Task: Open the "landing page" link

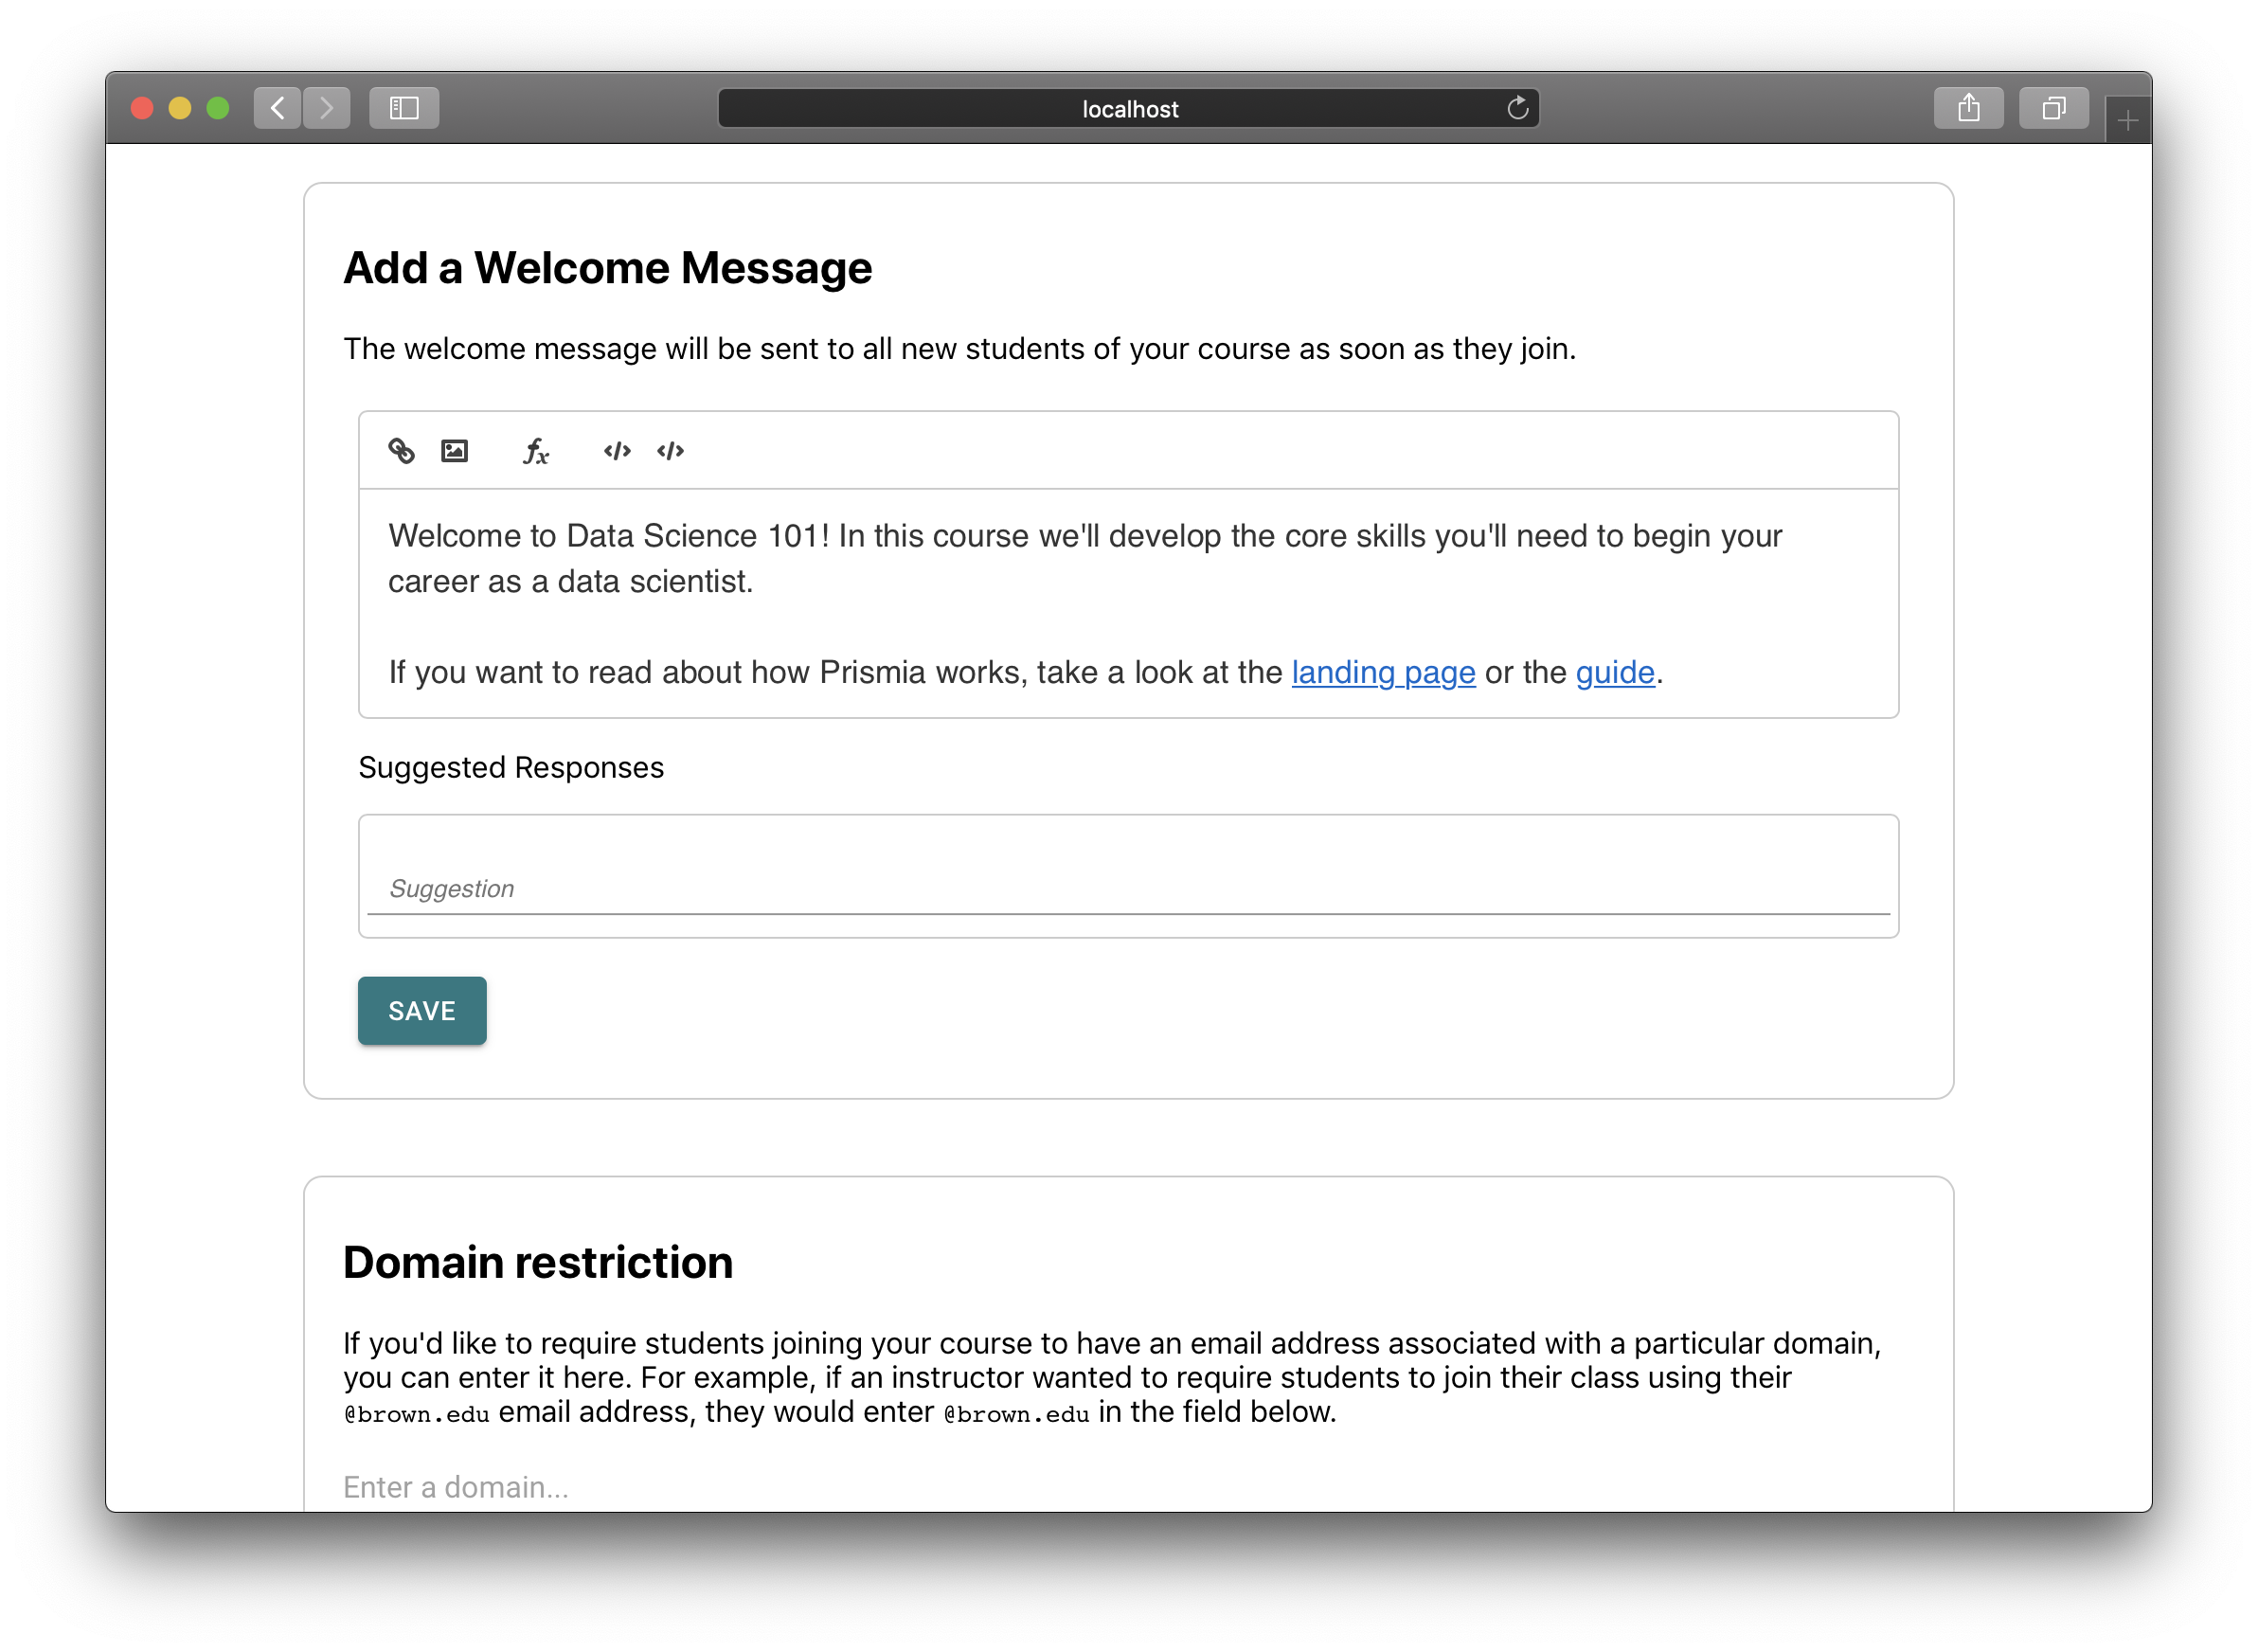Action: coord(1382,672)
